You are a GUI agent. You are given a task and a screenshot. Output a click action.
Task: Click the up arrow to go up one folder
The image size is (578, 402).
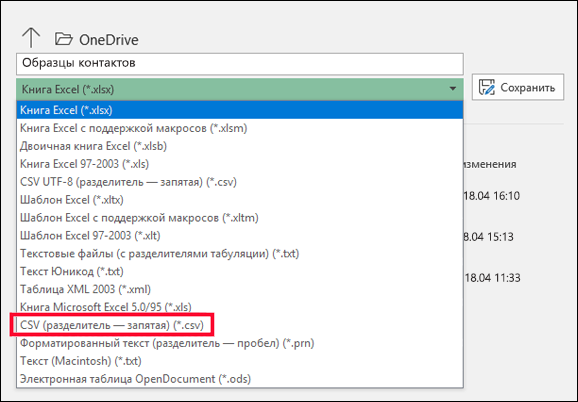coord(31,38)
